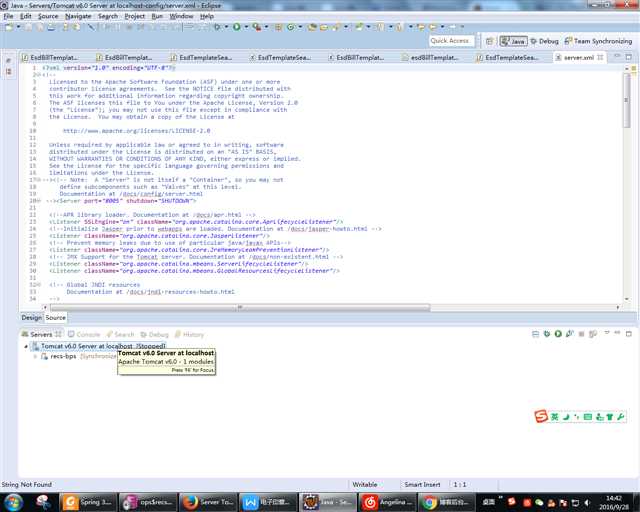Screen dimensions: 640x512
Task: Click Sogou input method S logo
Action: (x=541, y=416)
